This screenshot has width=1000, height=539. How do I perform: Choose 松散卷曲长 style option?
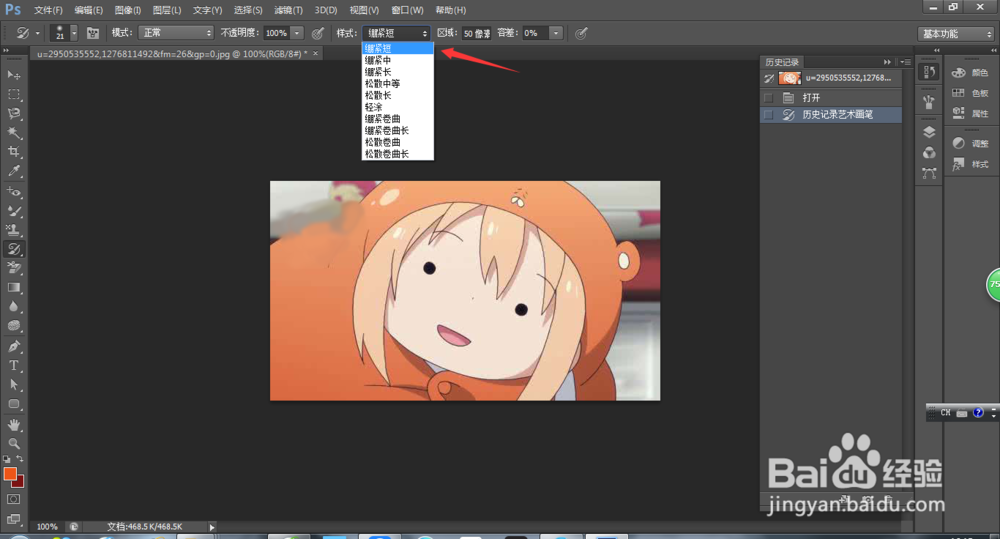pos(397,154)
